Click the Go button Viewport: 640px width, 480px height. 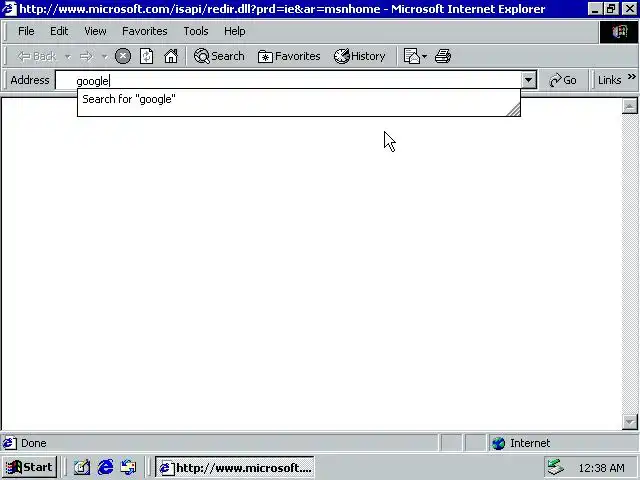tap(563, 80)
